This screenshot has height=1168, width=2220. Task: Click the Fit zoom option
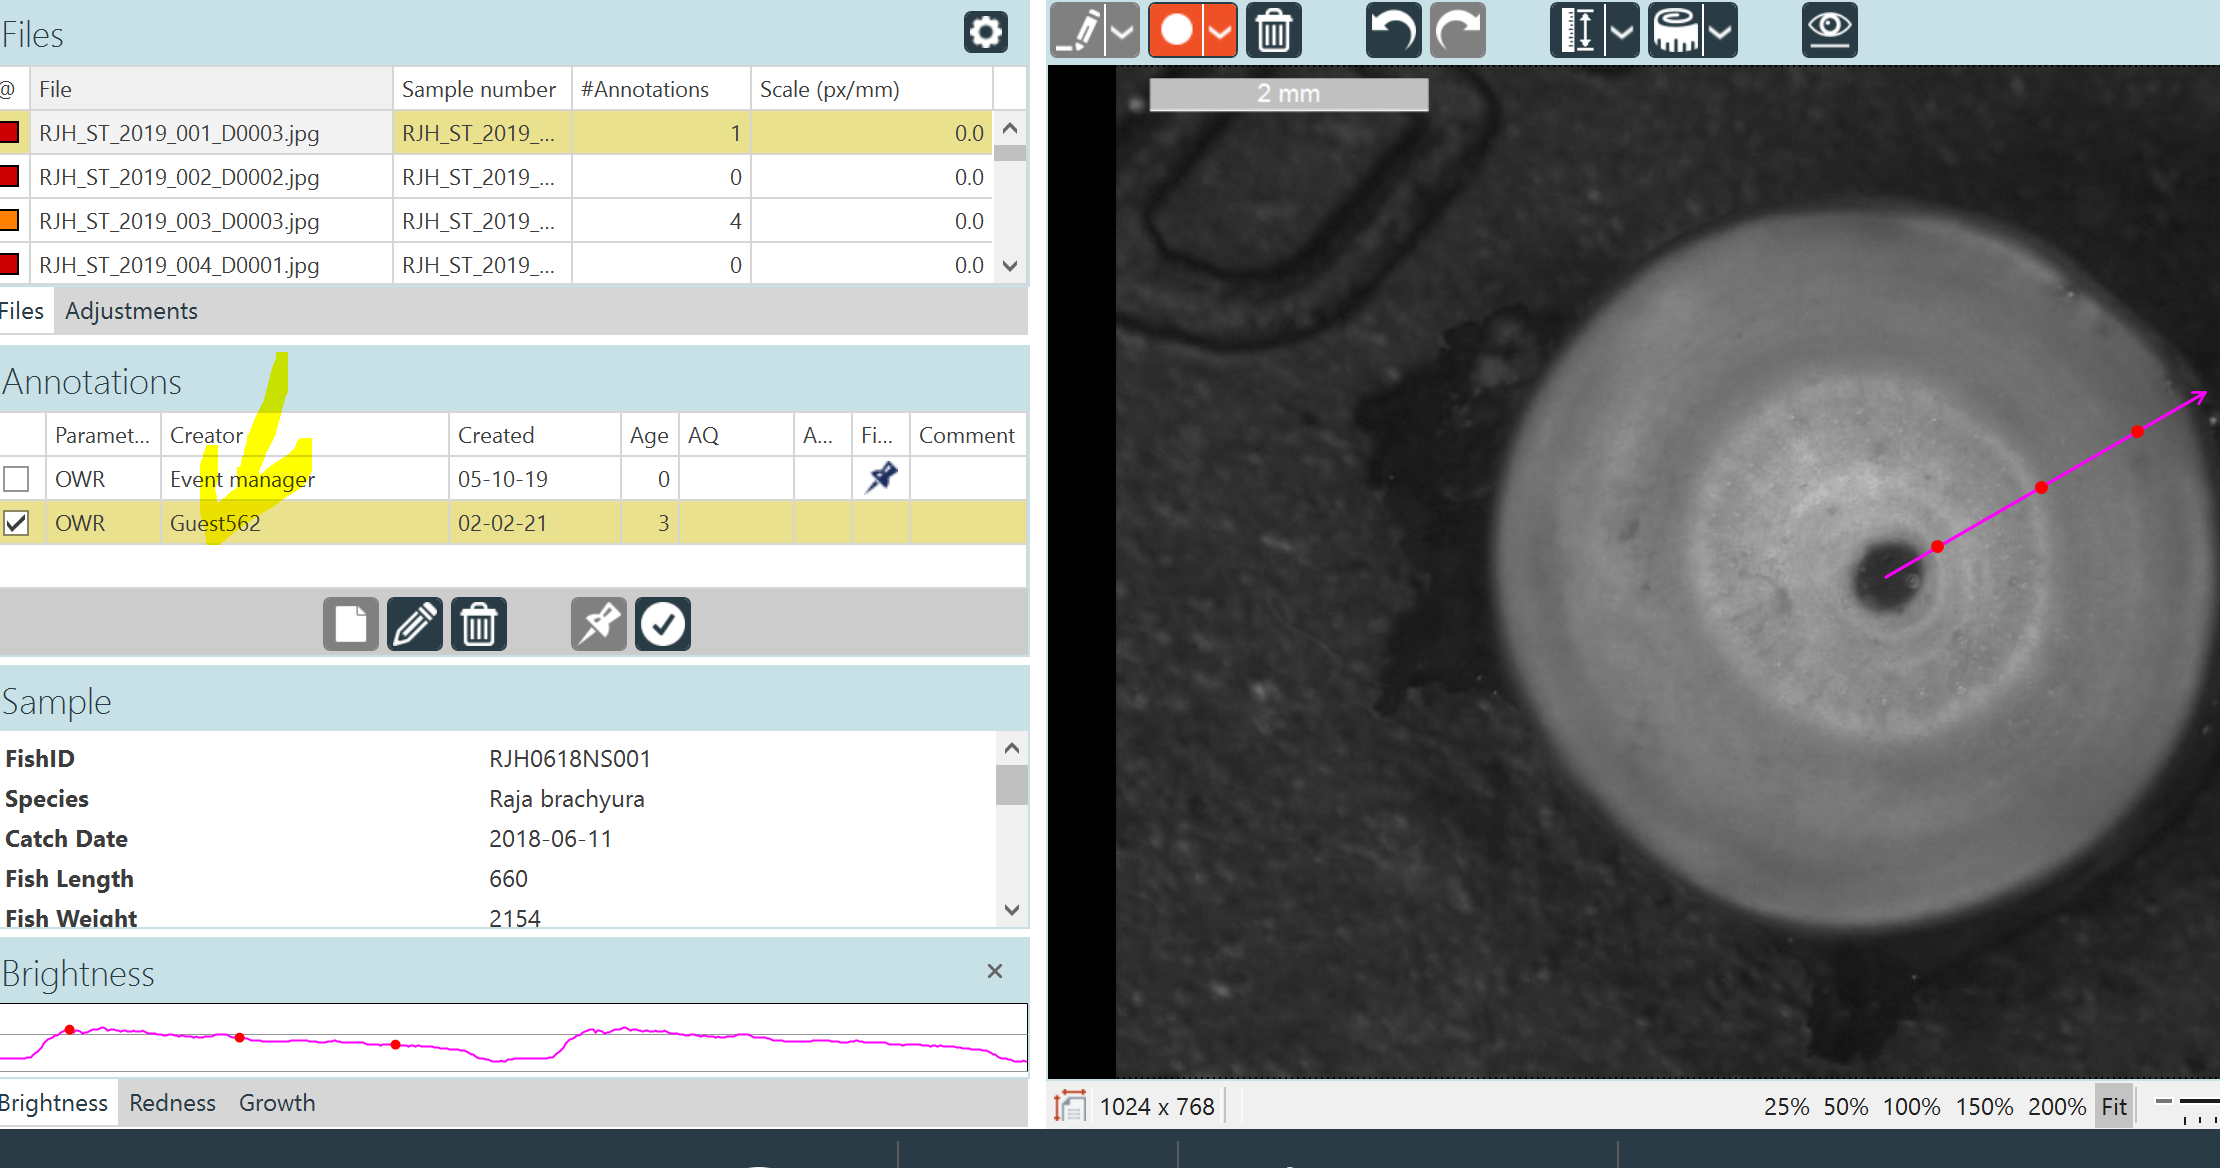[2113, 1106]
